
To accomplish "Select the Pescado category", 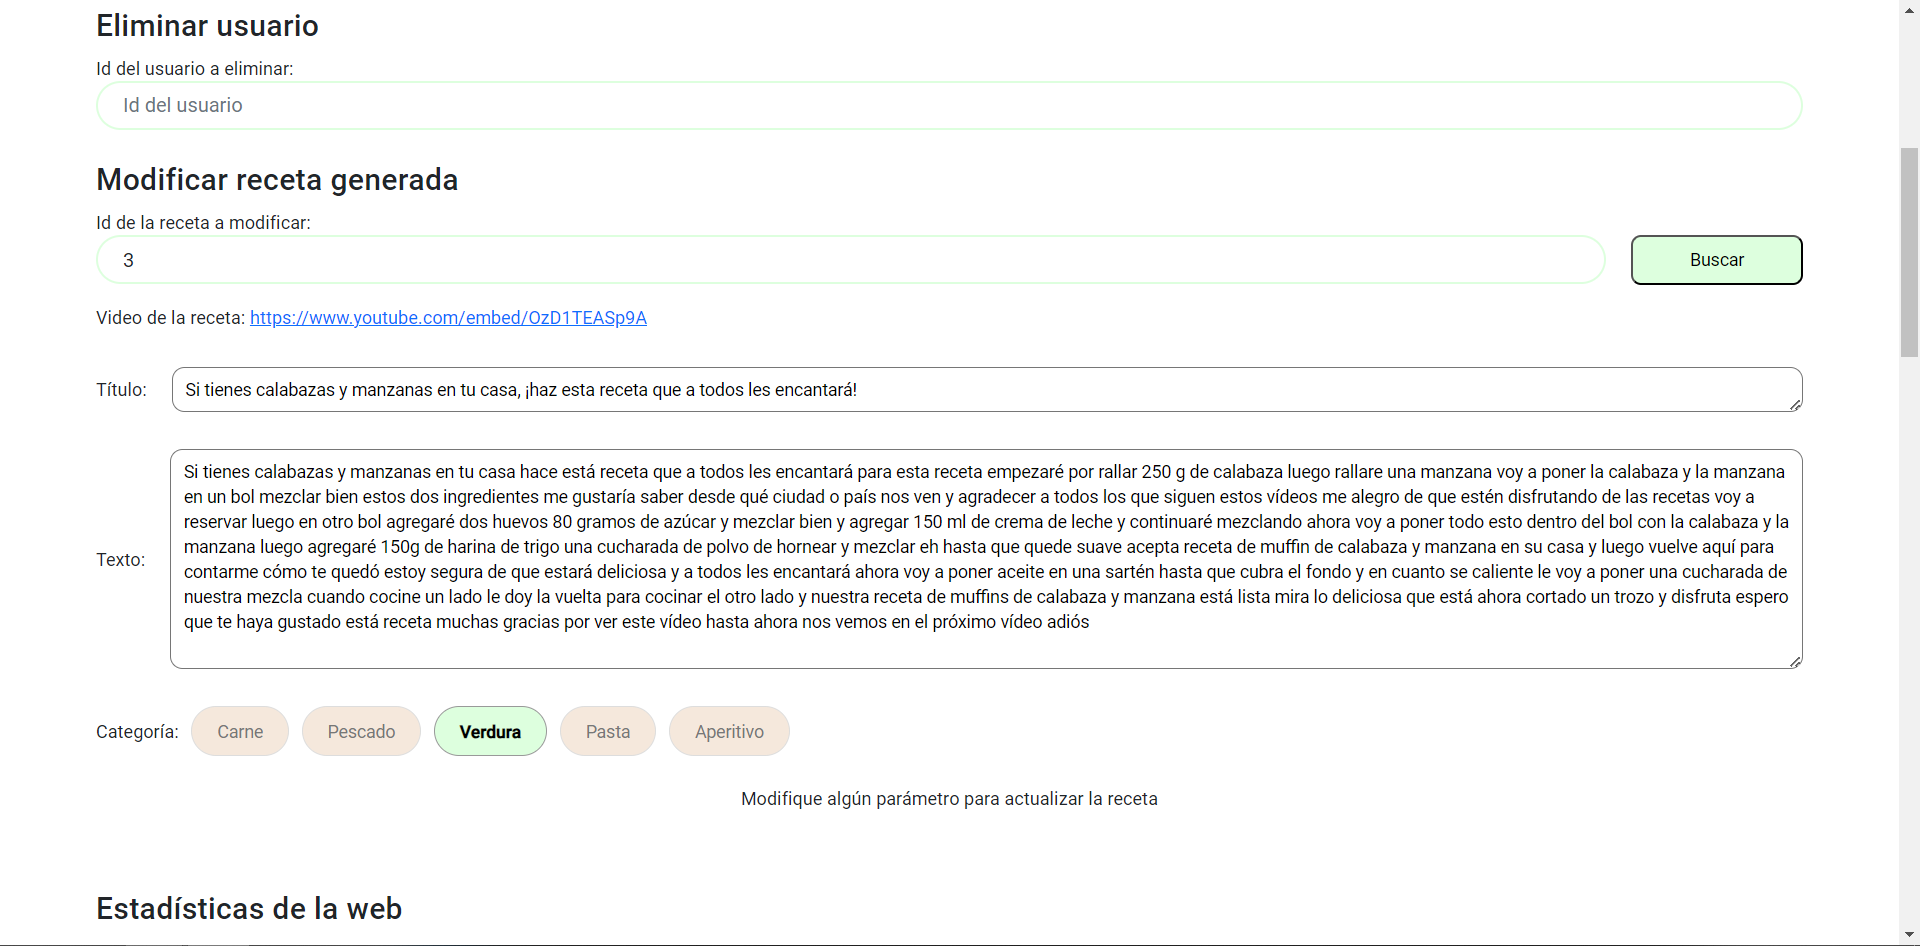I will 361,731.
